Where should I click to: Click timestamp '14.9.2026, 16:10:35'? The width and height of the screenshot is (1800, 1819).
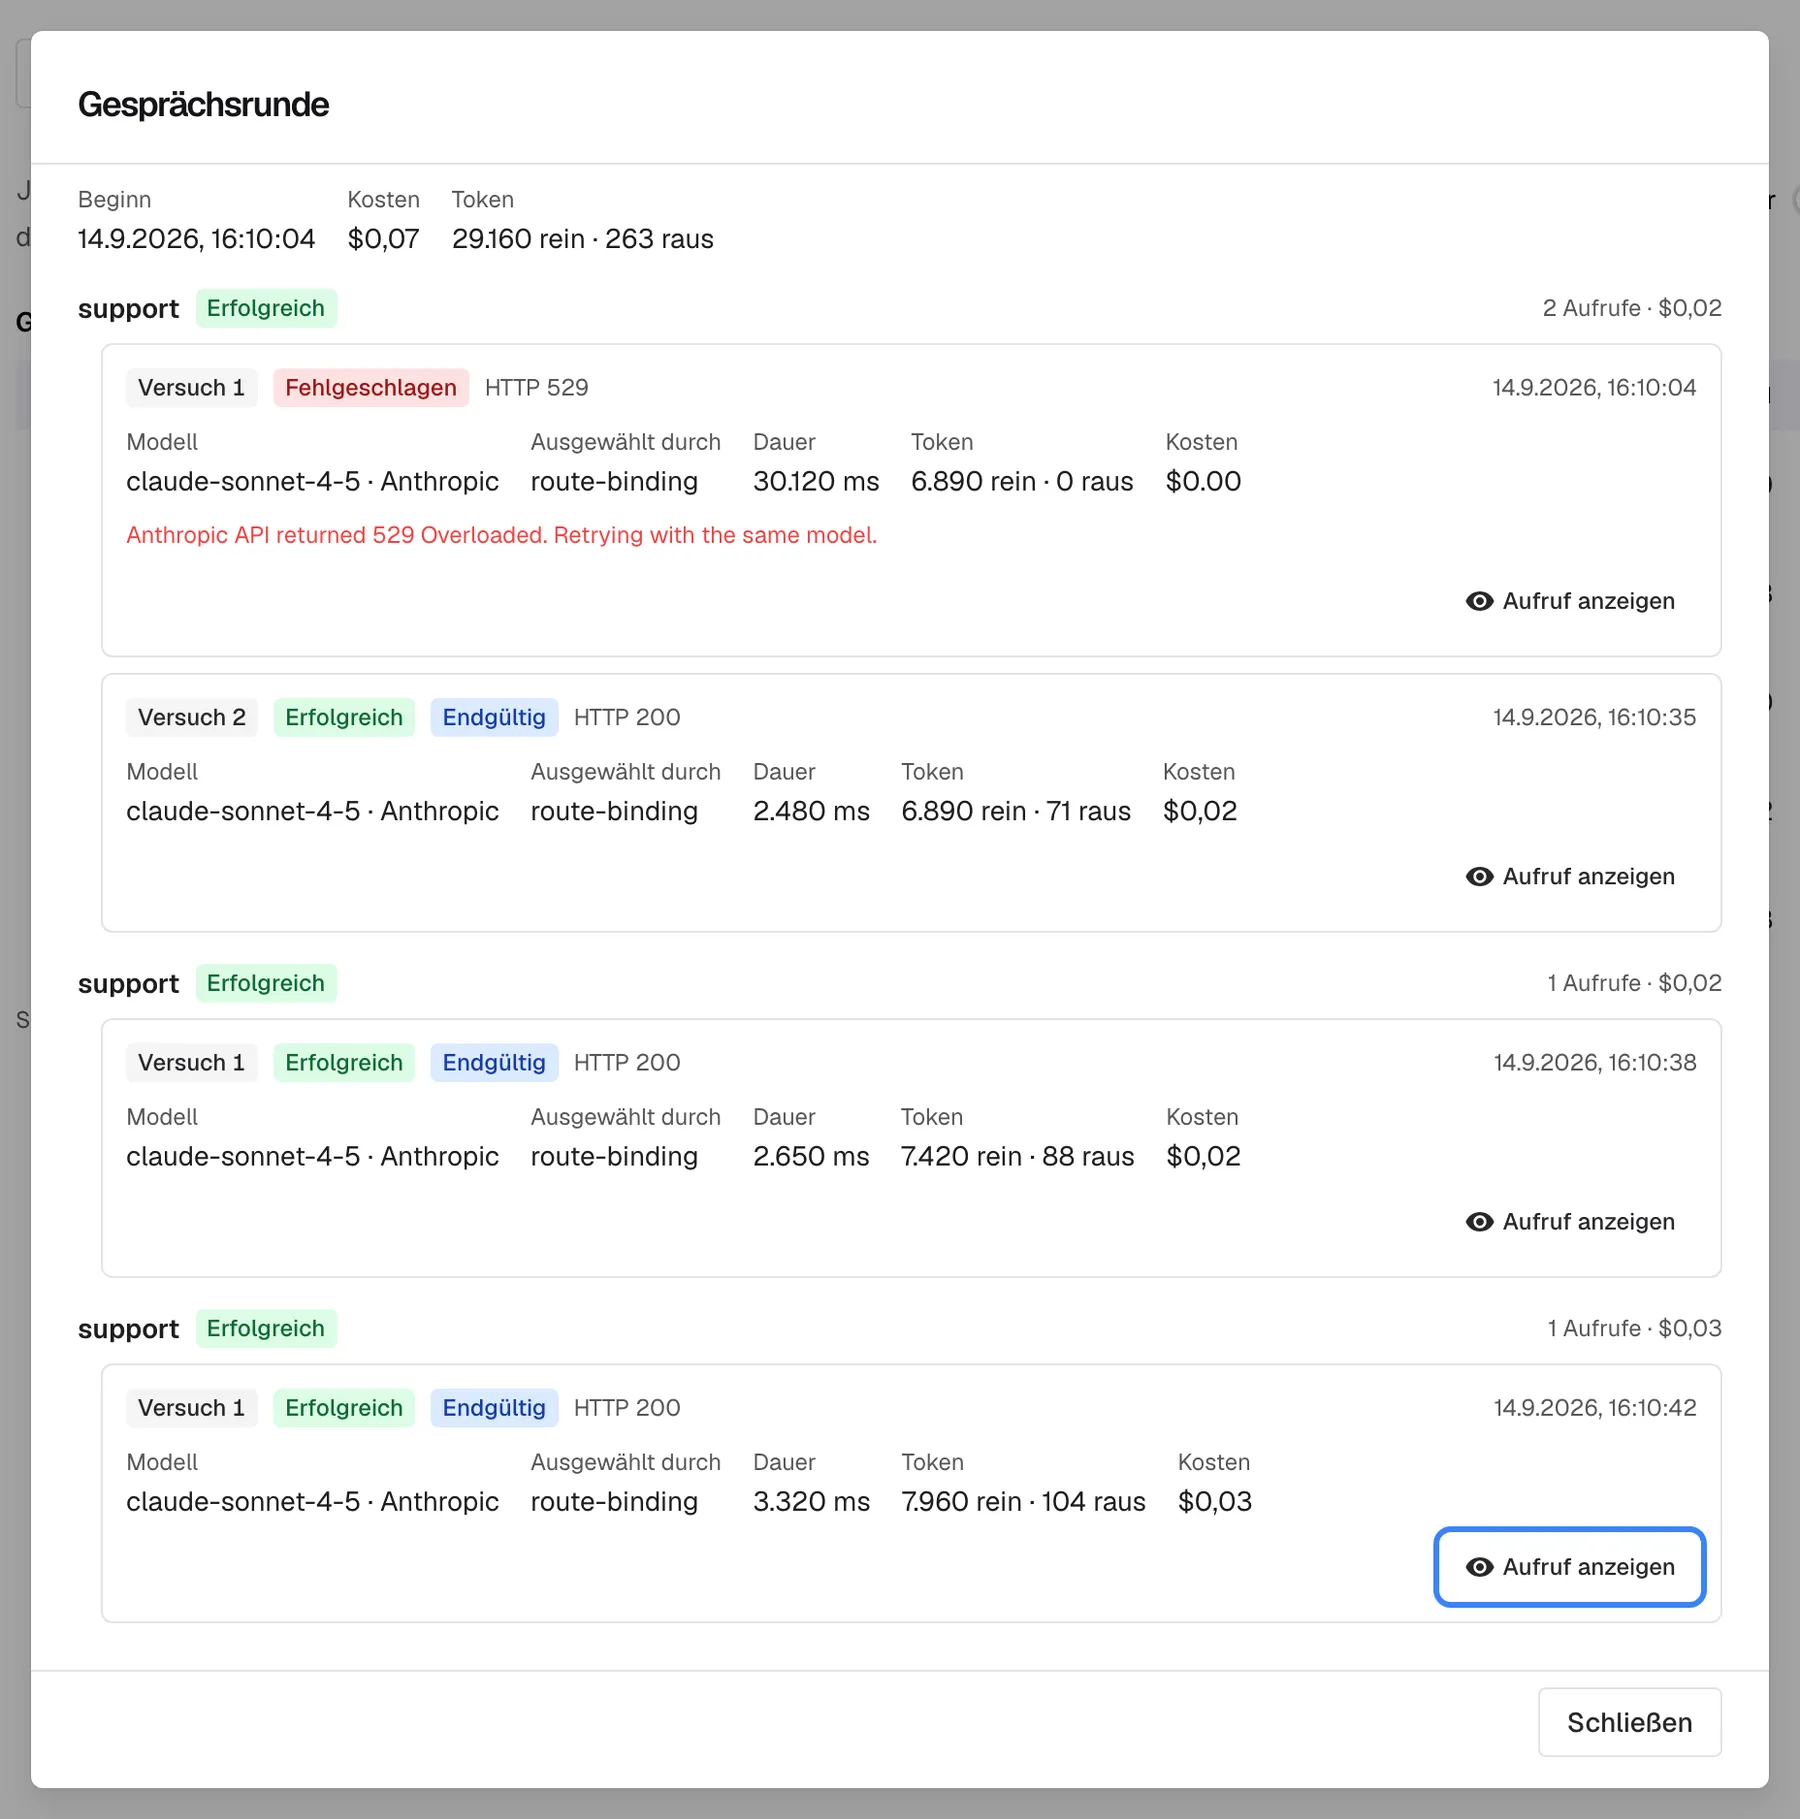pos(1594,717)
